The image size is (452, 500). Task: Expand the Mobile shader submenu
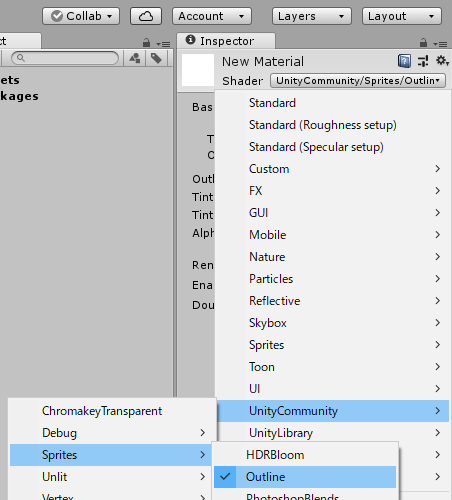coord(332,235)
